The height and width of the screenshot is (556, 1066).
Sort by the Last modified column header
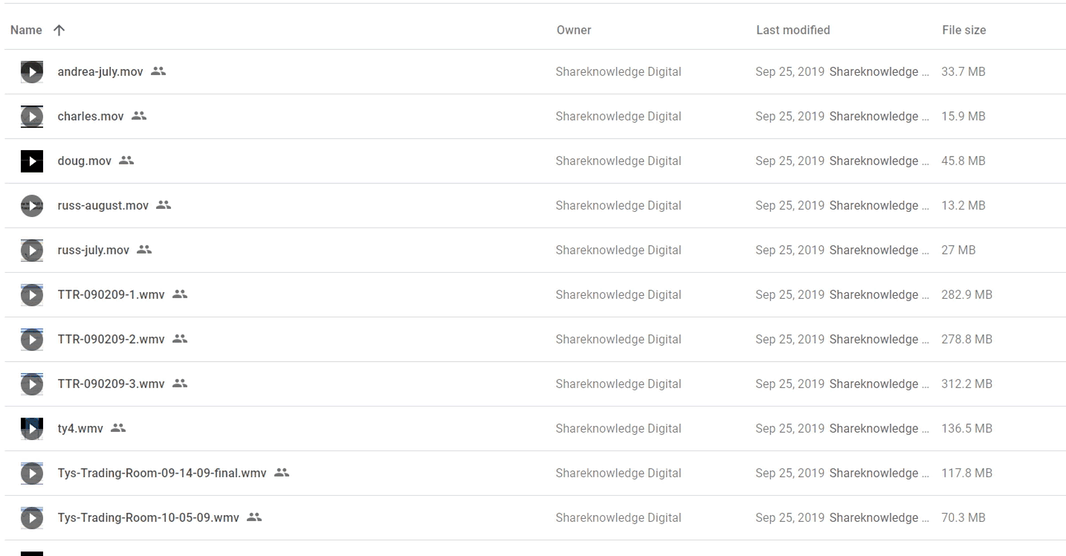[793, 30]
